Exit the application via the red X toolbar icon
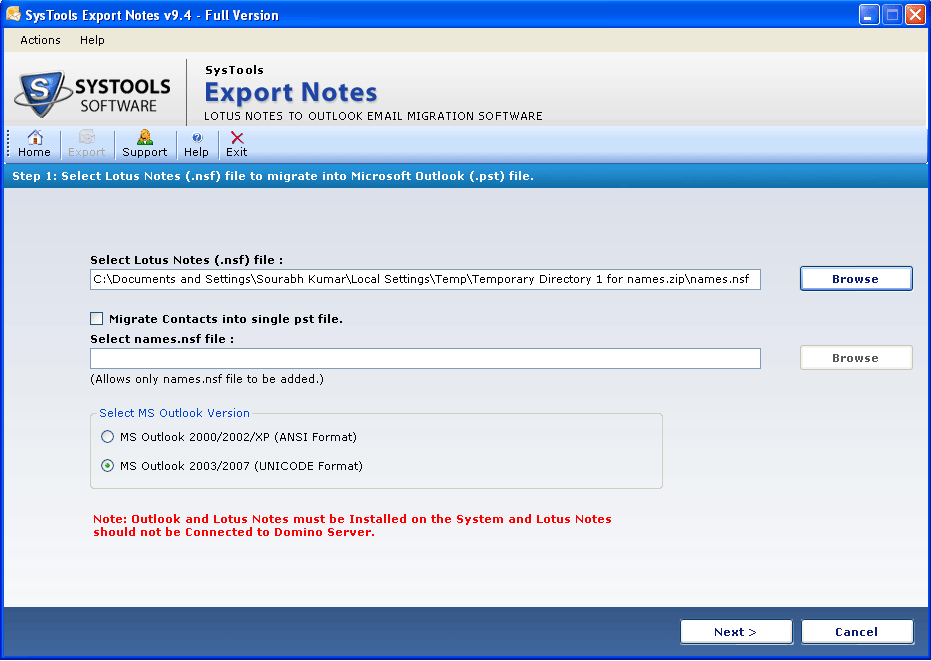The width and height of the screenshot is (931, 661). pos(236,144)
